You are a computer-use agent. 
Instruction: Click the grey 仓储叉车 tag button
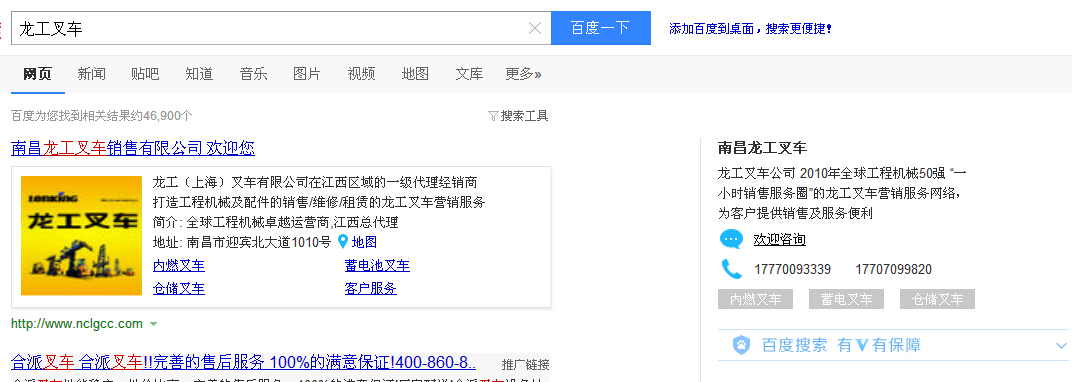[x=937, y=299]
